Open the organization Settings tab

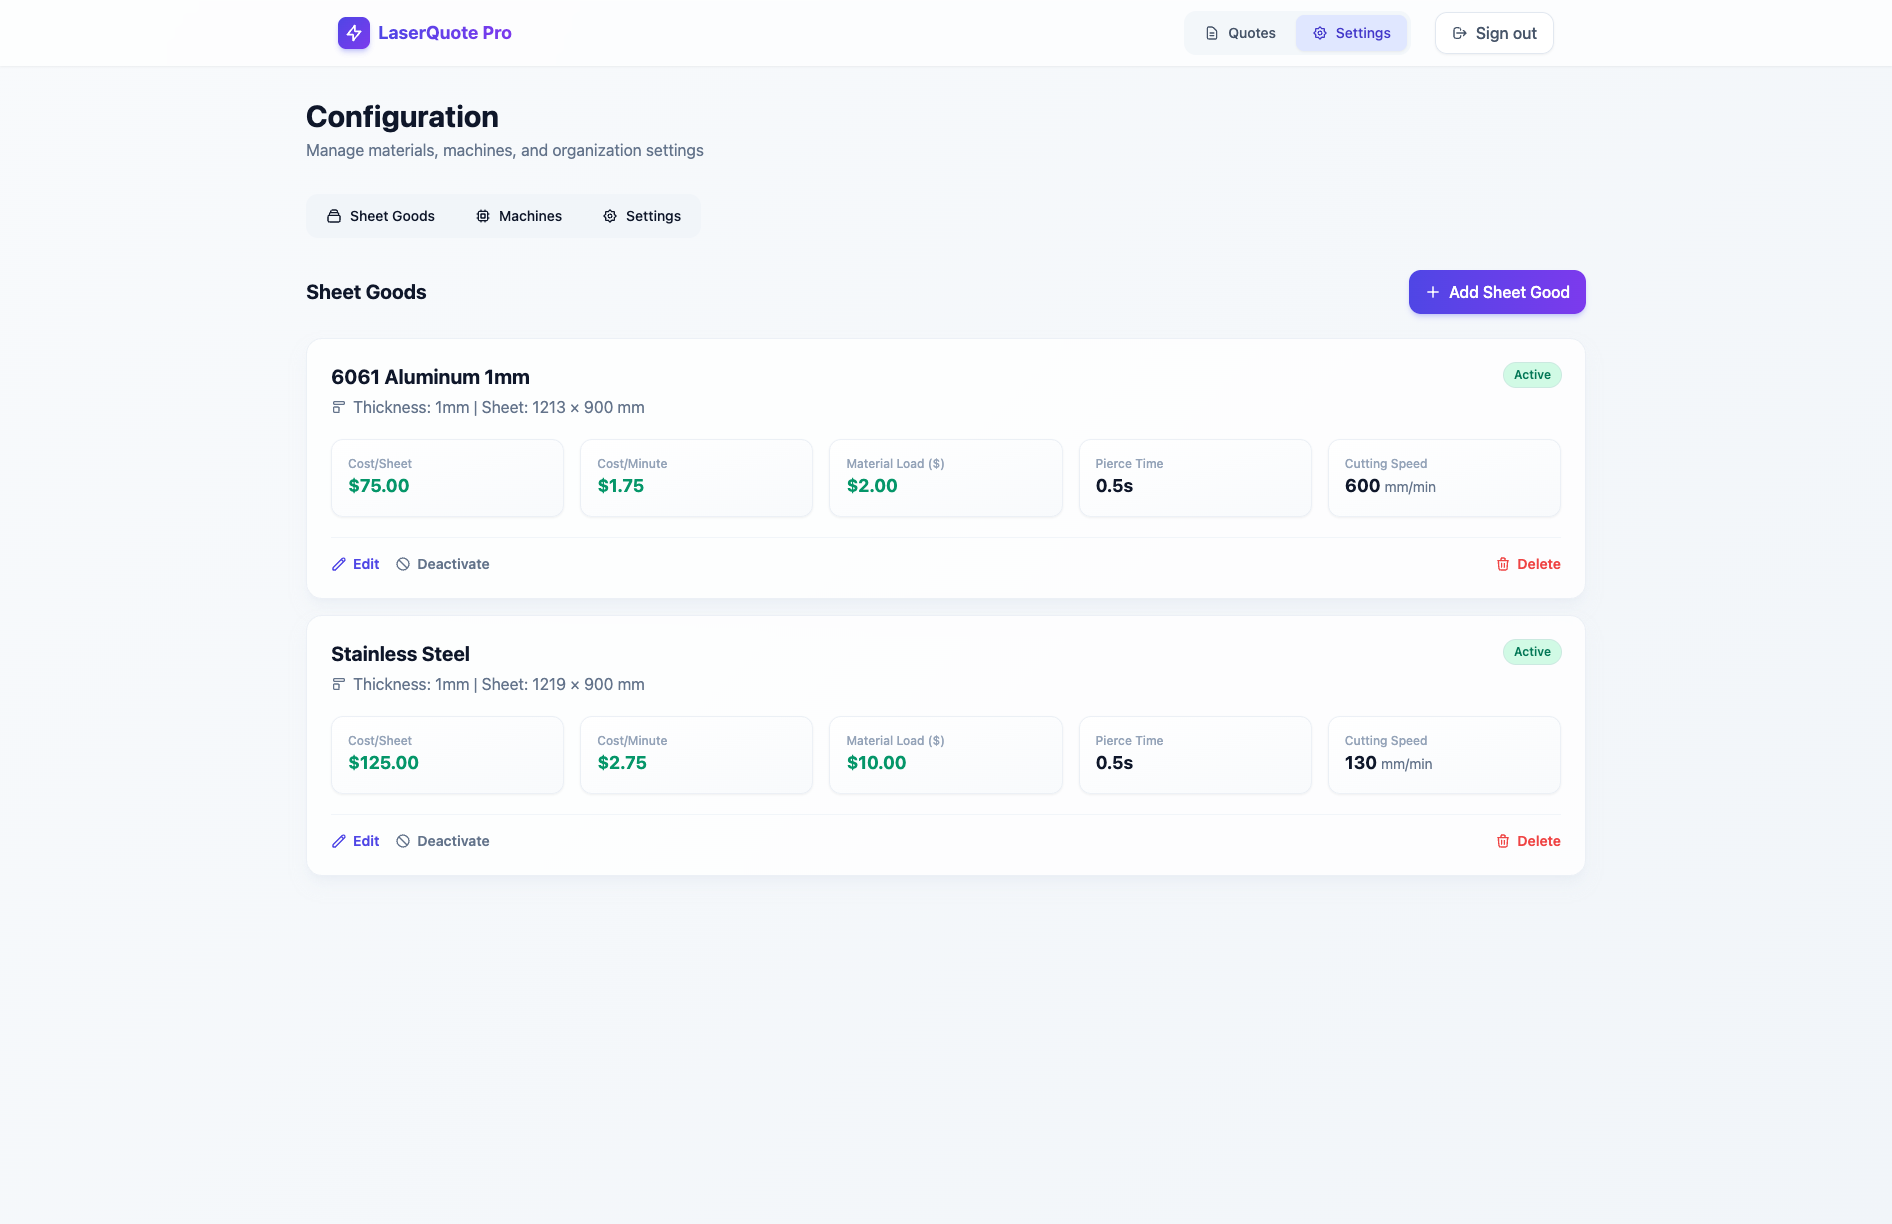[x=641, y=216]
